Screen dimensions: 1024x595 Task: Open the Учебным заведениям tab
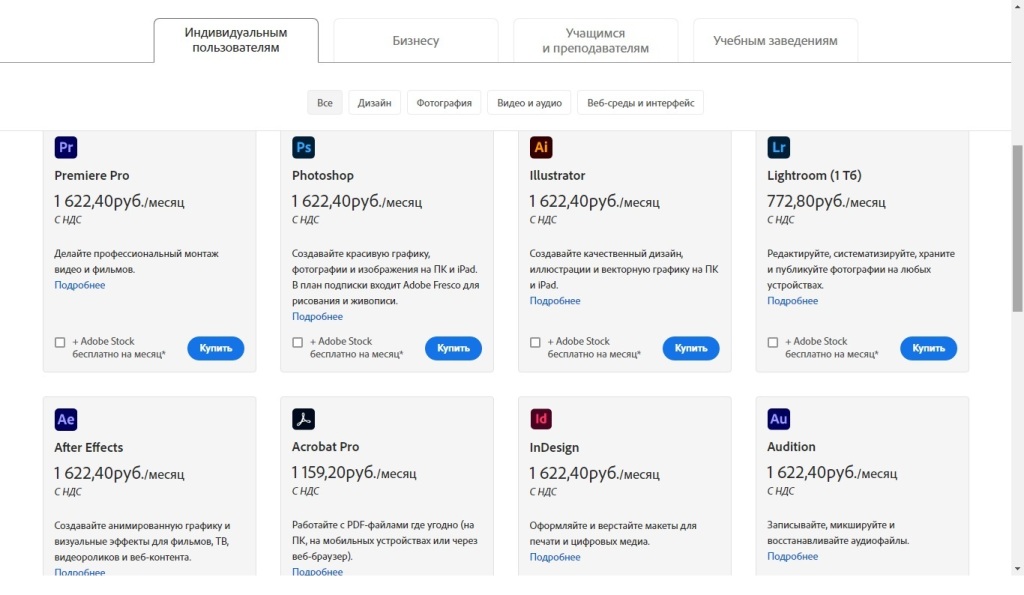[x=775, y=41]
